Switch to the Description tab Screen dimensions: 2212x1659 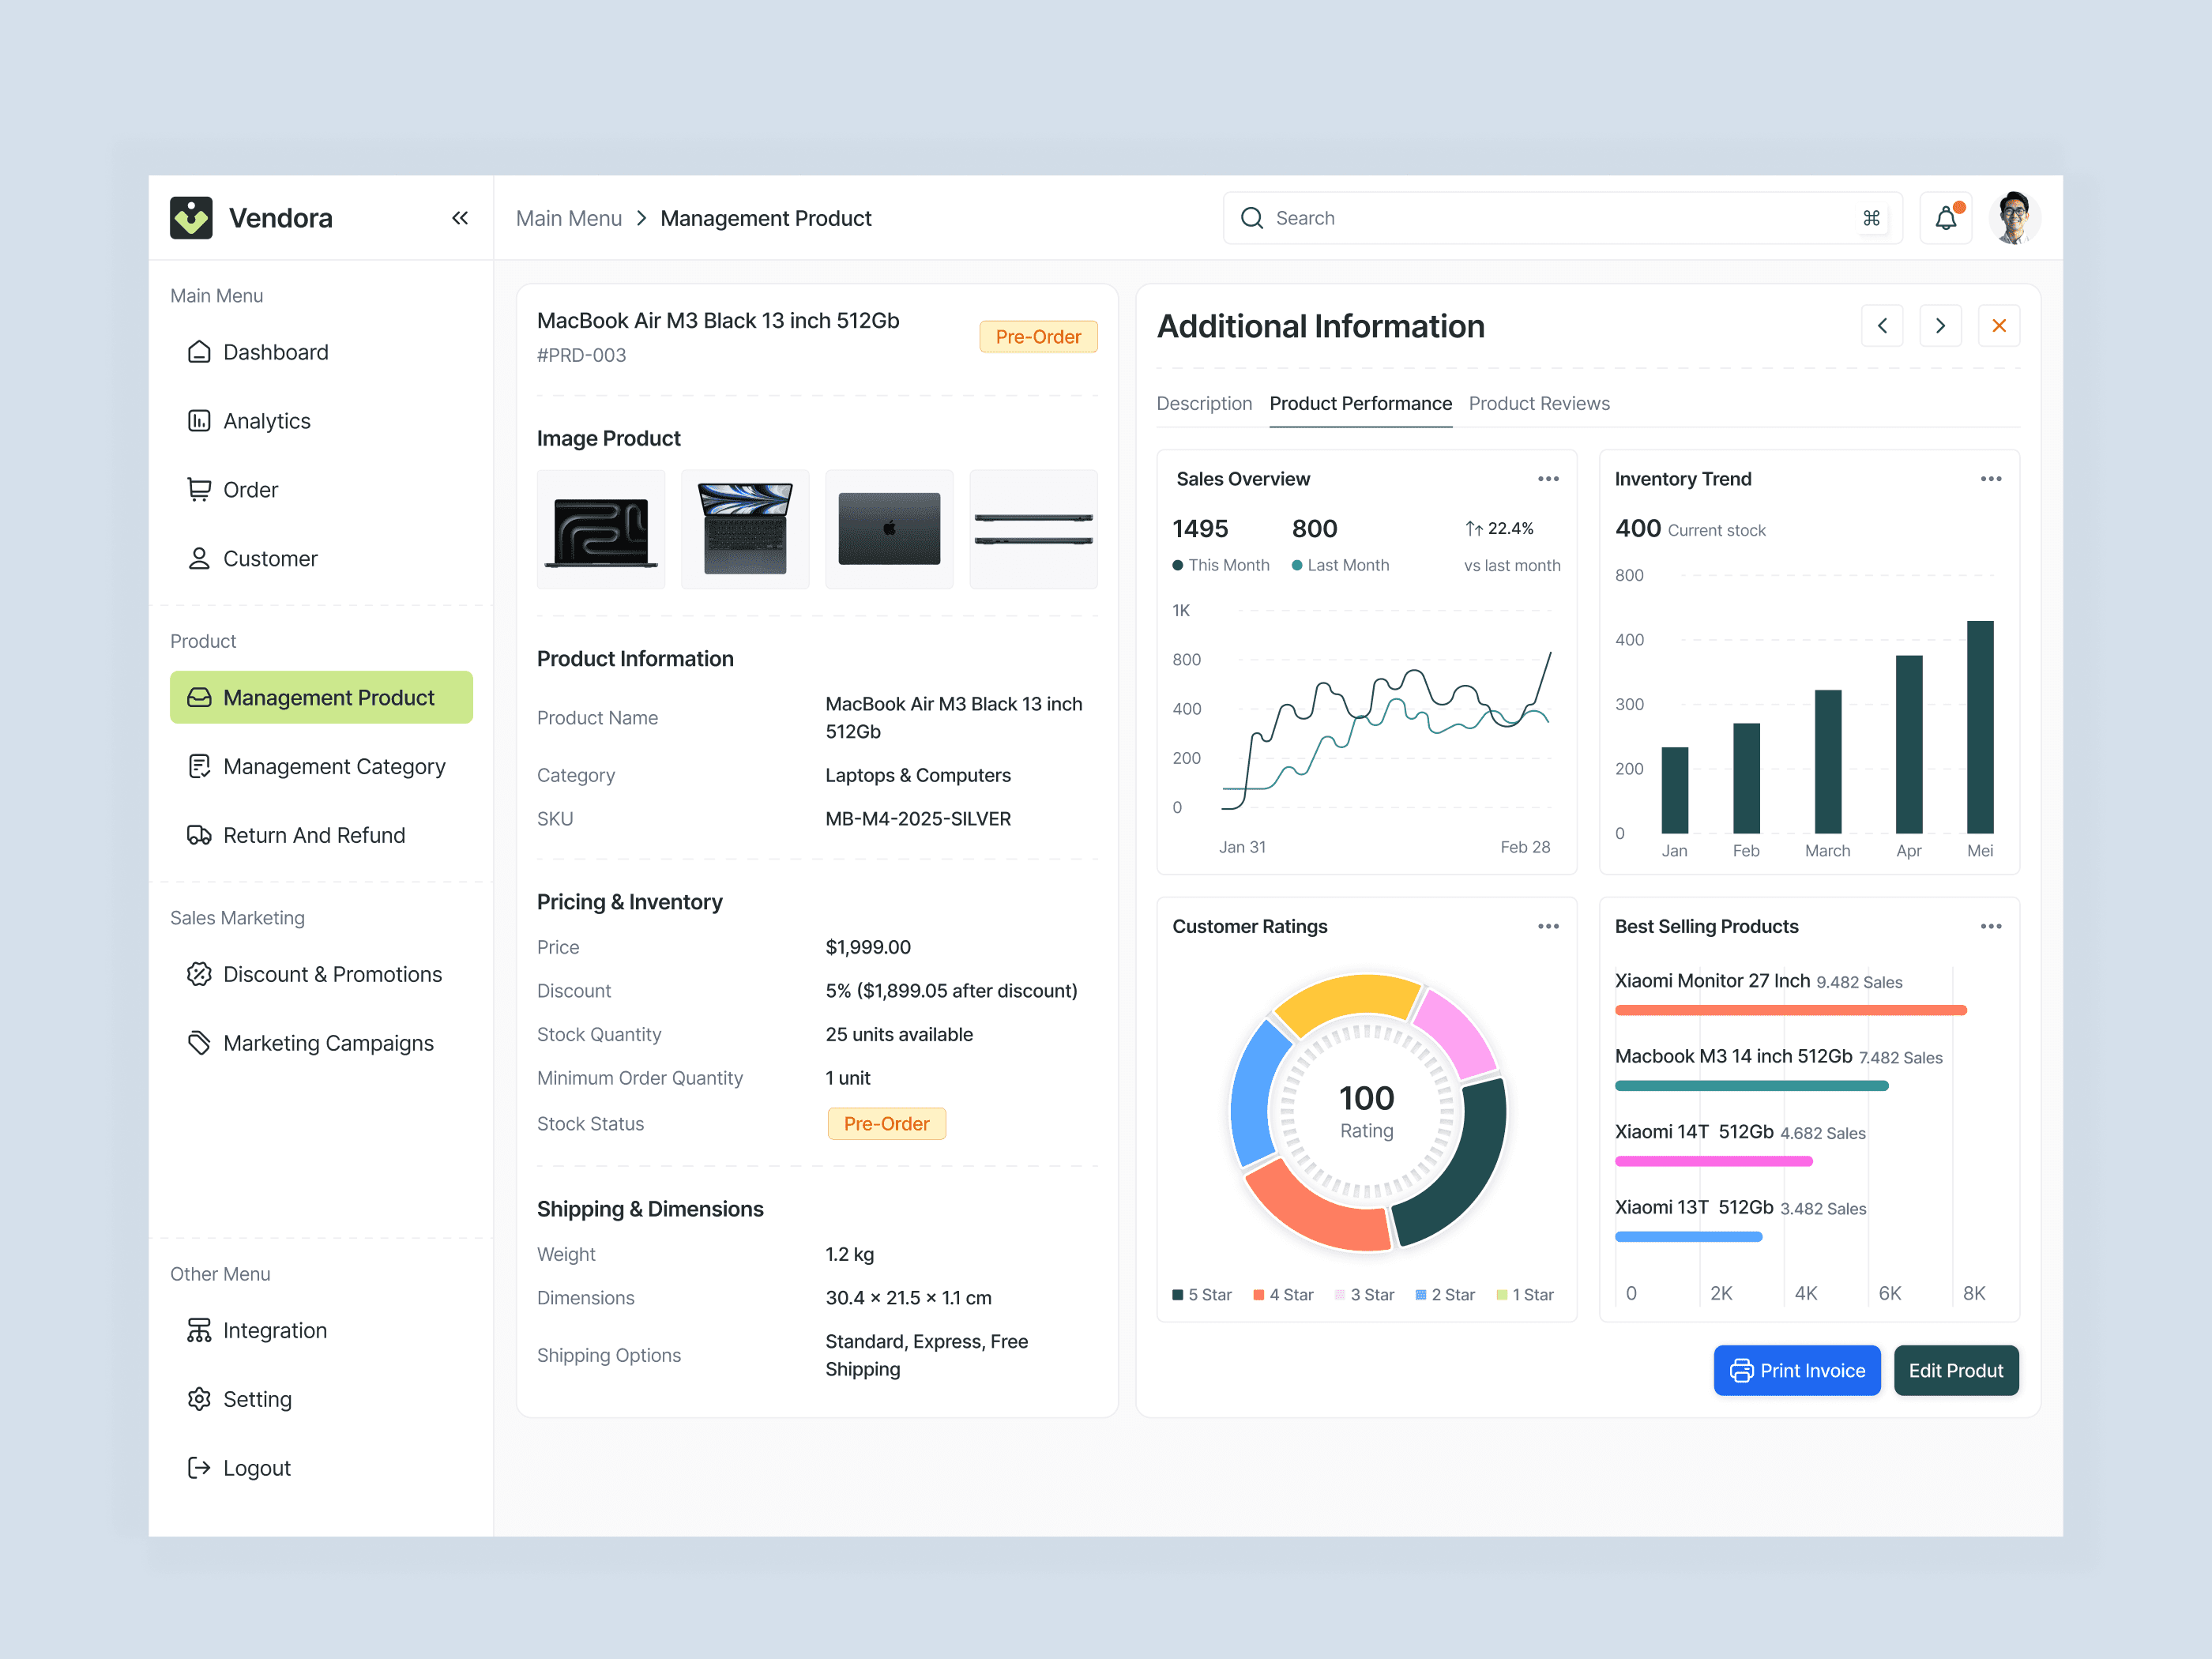(x=1203, y=403)
